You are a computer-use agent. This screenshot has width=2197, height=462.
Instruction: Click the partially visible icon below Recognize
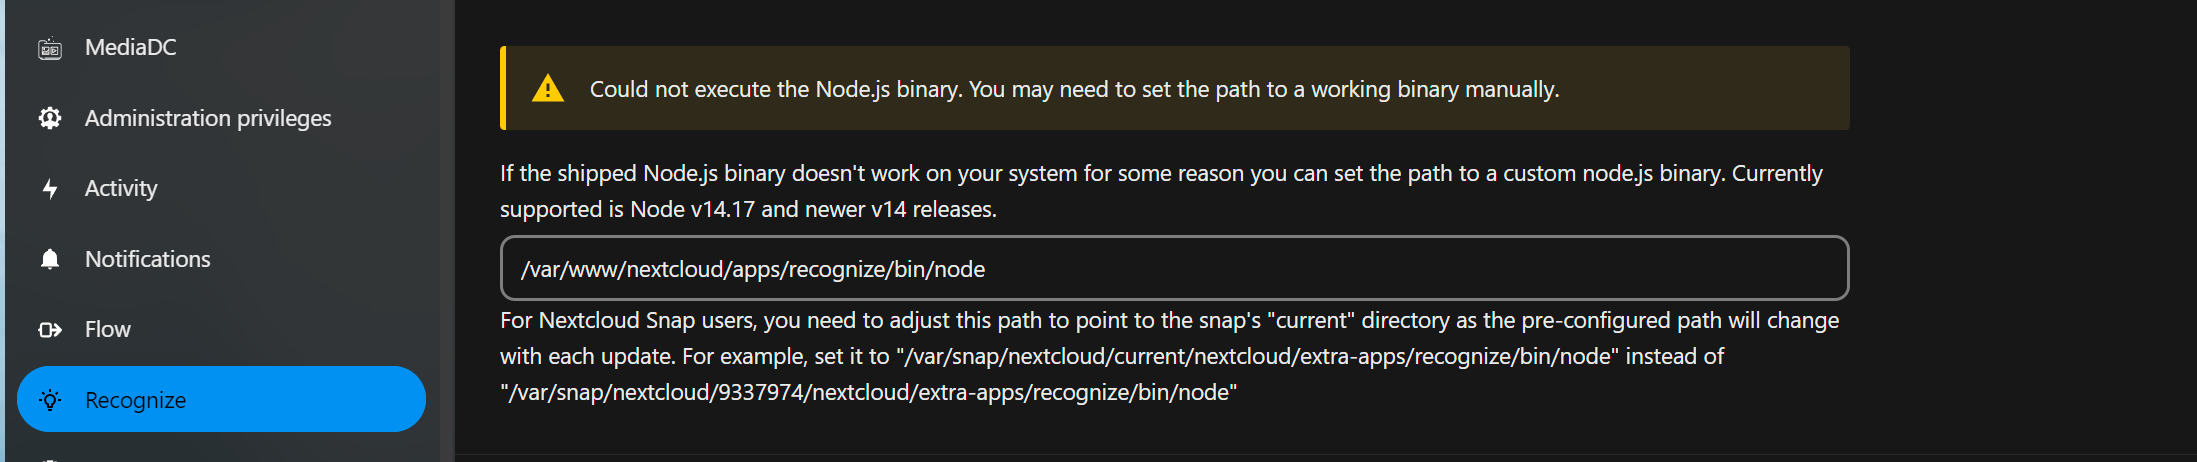50,459
